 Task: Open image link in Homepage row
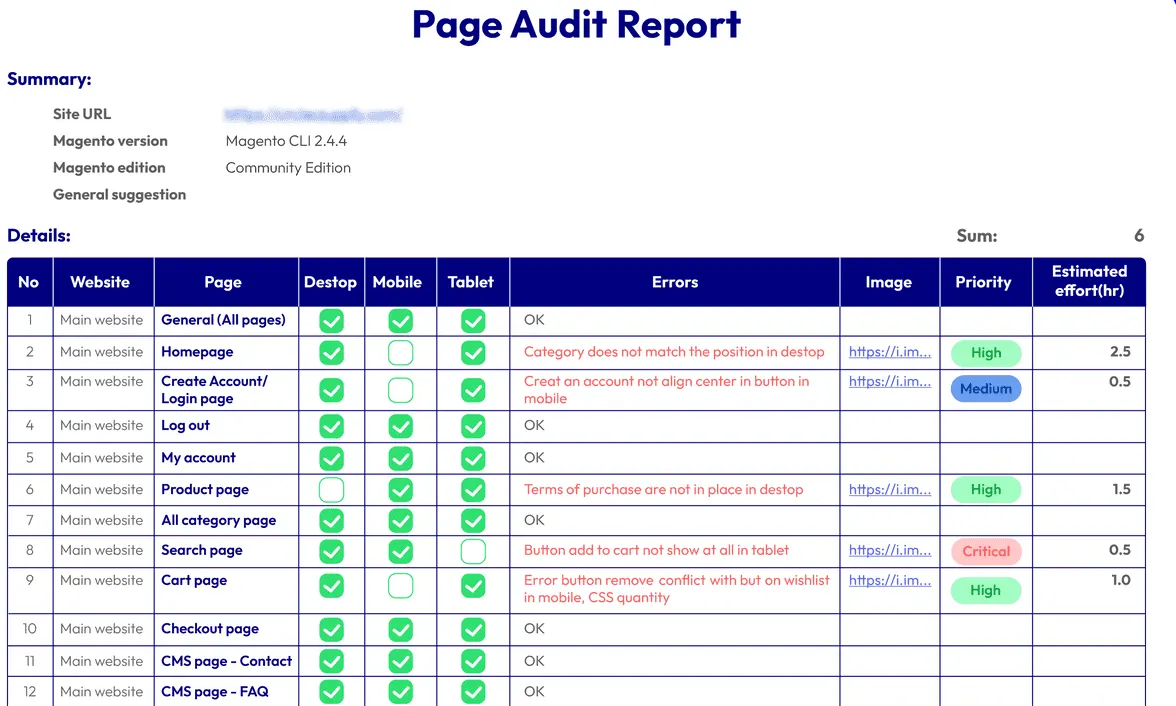pos(890,352)
